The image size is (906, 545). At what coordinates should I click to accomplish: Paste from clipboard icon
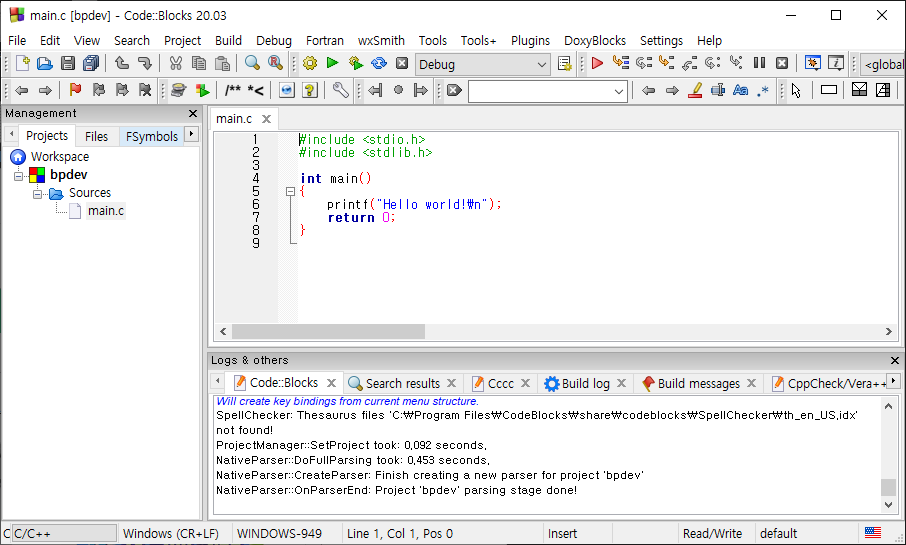coord(222,63)
